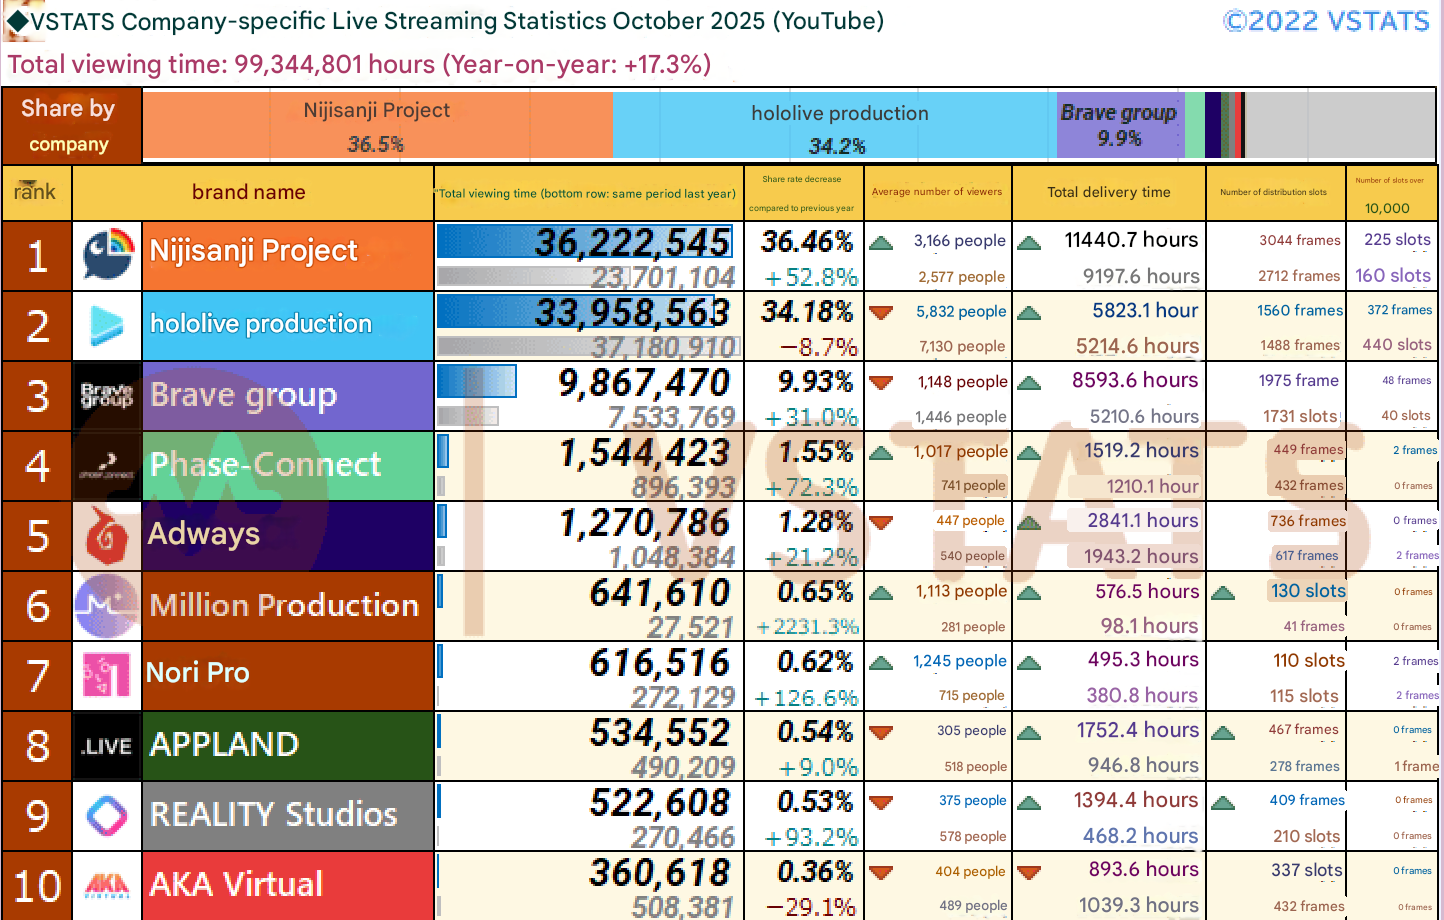This screenshot has height=920, width=1444.
Task: Click the 'rank' column header
Action: pos(36,192)
